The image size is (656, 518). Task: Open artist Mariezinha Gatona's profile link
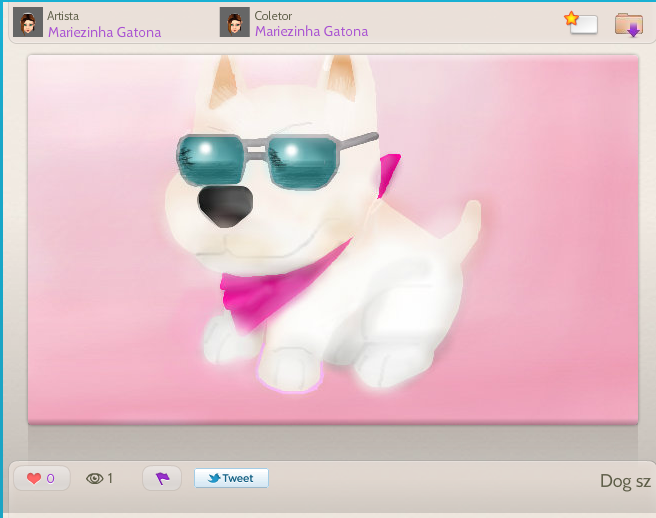(x=104, y=32)
